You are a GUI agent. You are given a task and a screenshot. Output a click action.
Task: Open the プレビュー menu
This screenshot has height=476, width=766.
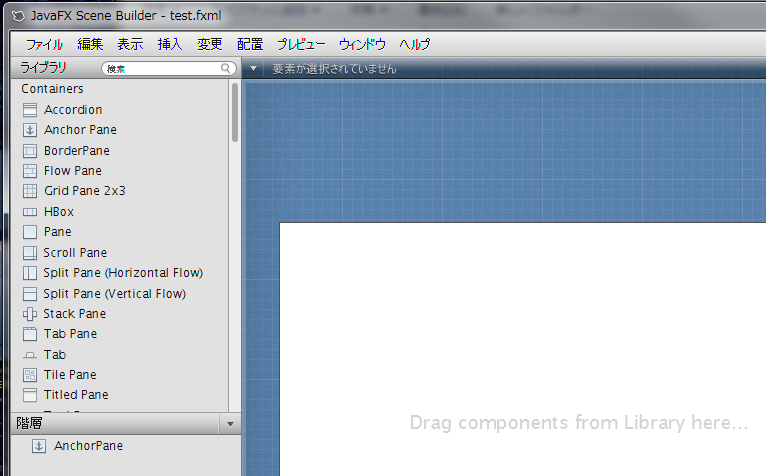301,44
